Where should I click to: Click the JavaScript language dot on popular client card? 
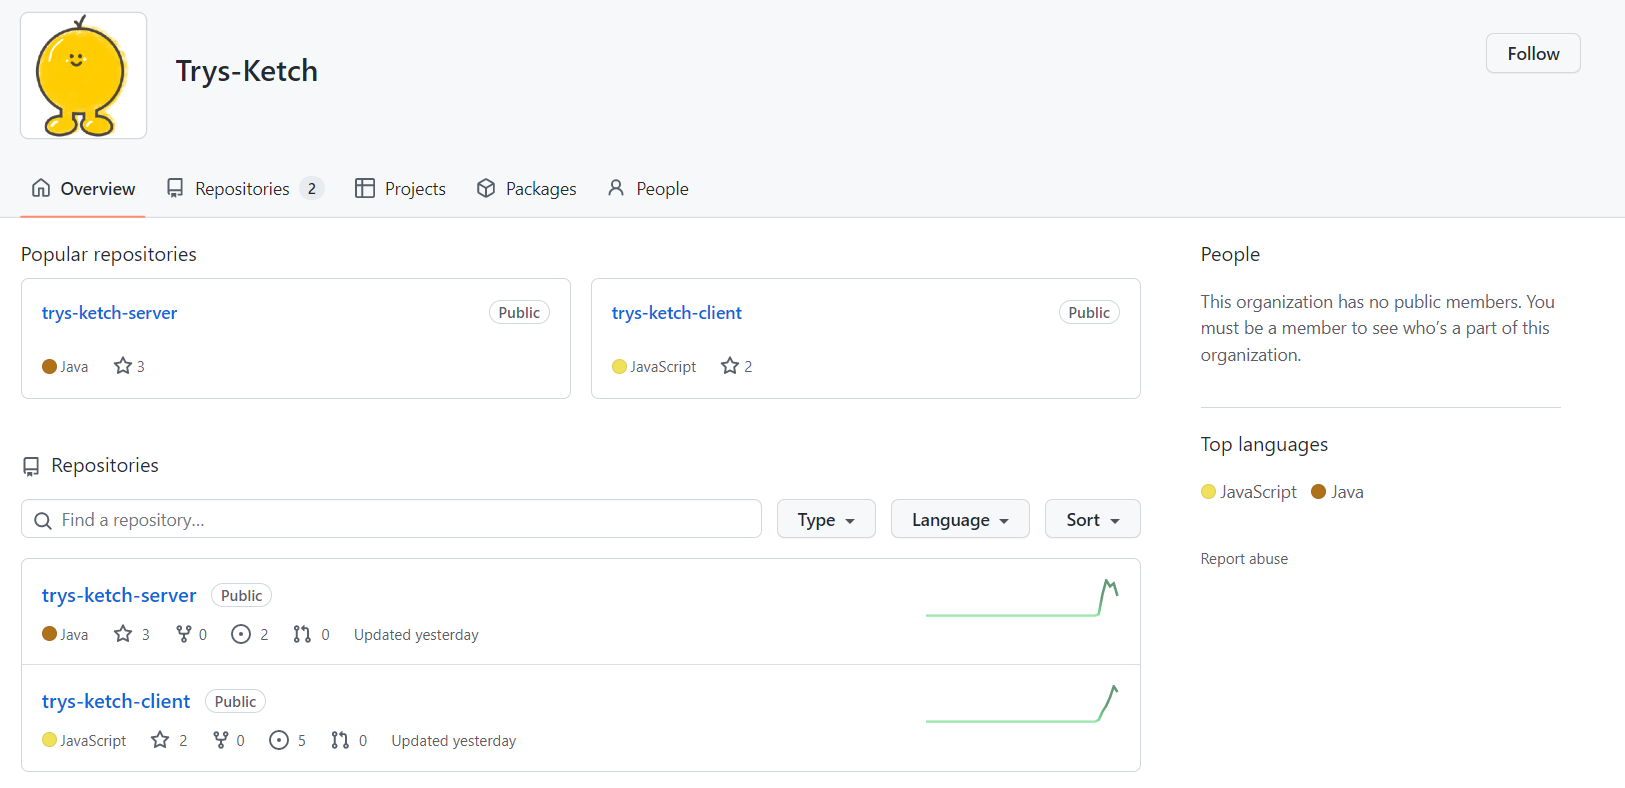click(x=619, y=366)
